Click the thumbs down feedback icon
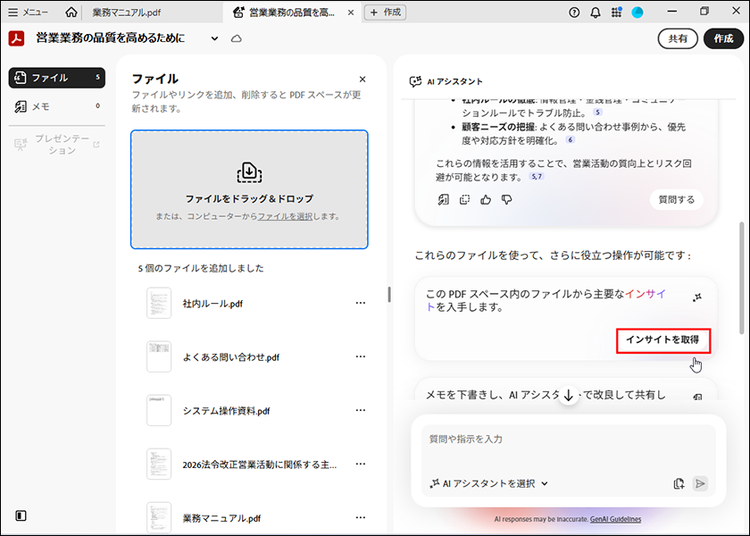This screenshot has width=750, height=536. pyautogui.click(x=507, y=199)
